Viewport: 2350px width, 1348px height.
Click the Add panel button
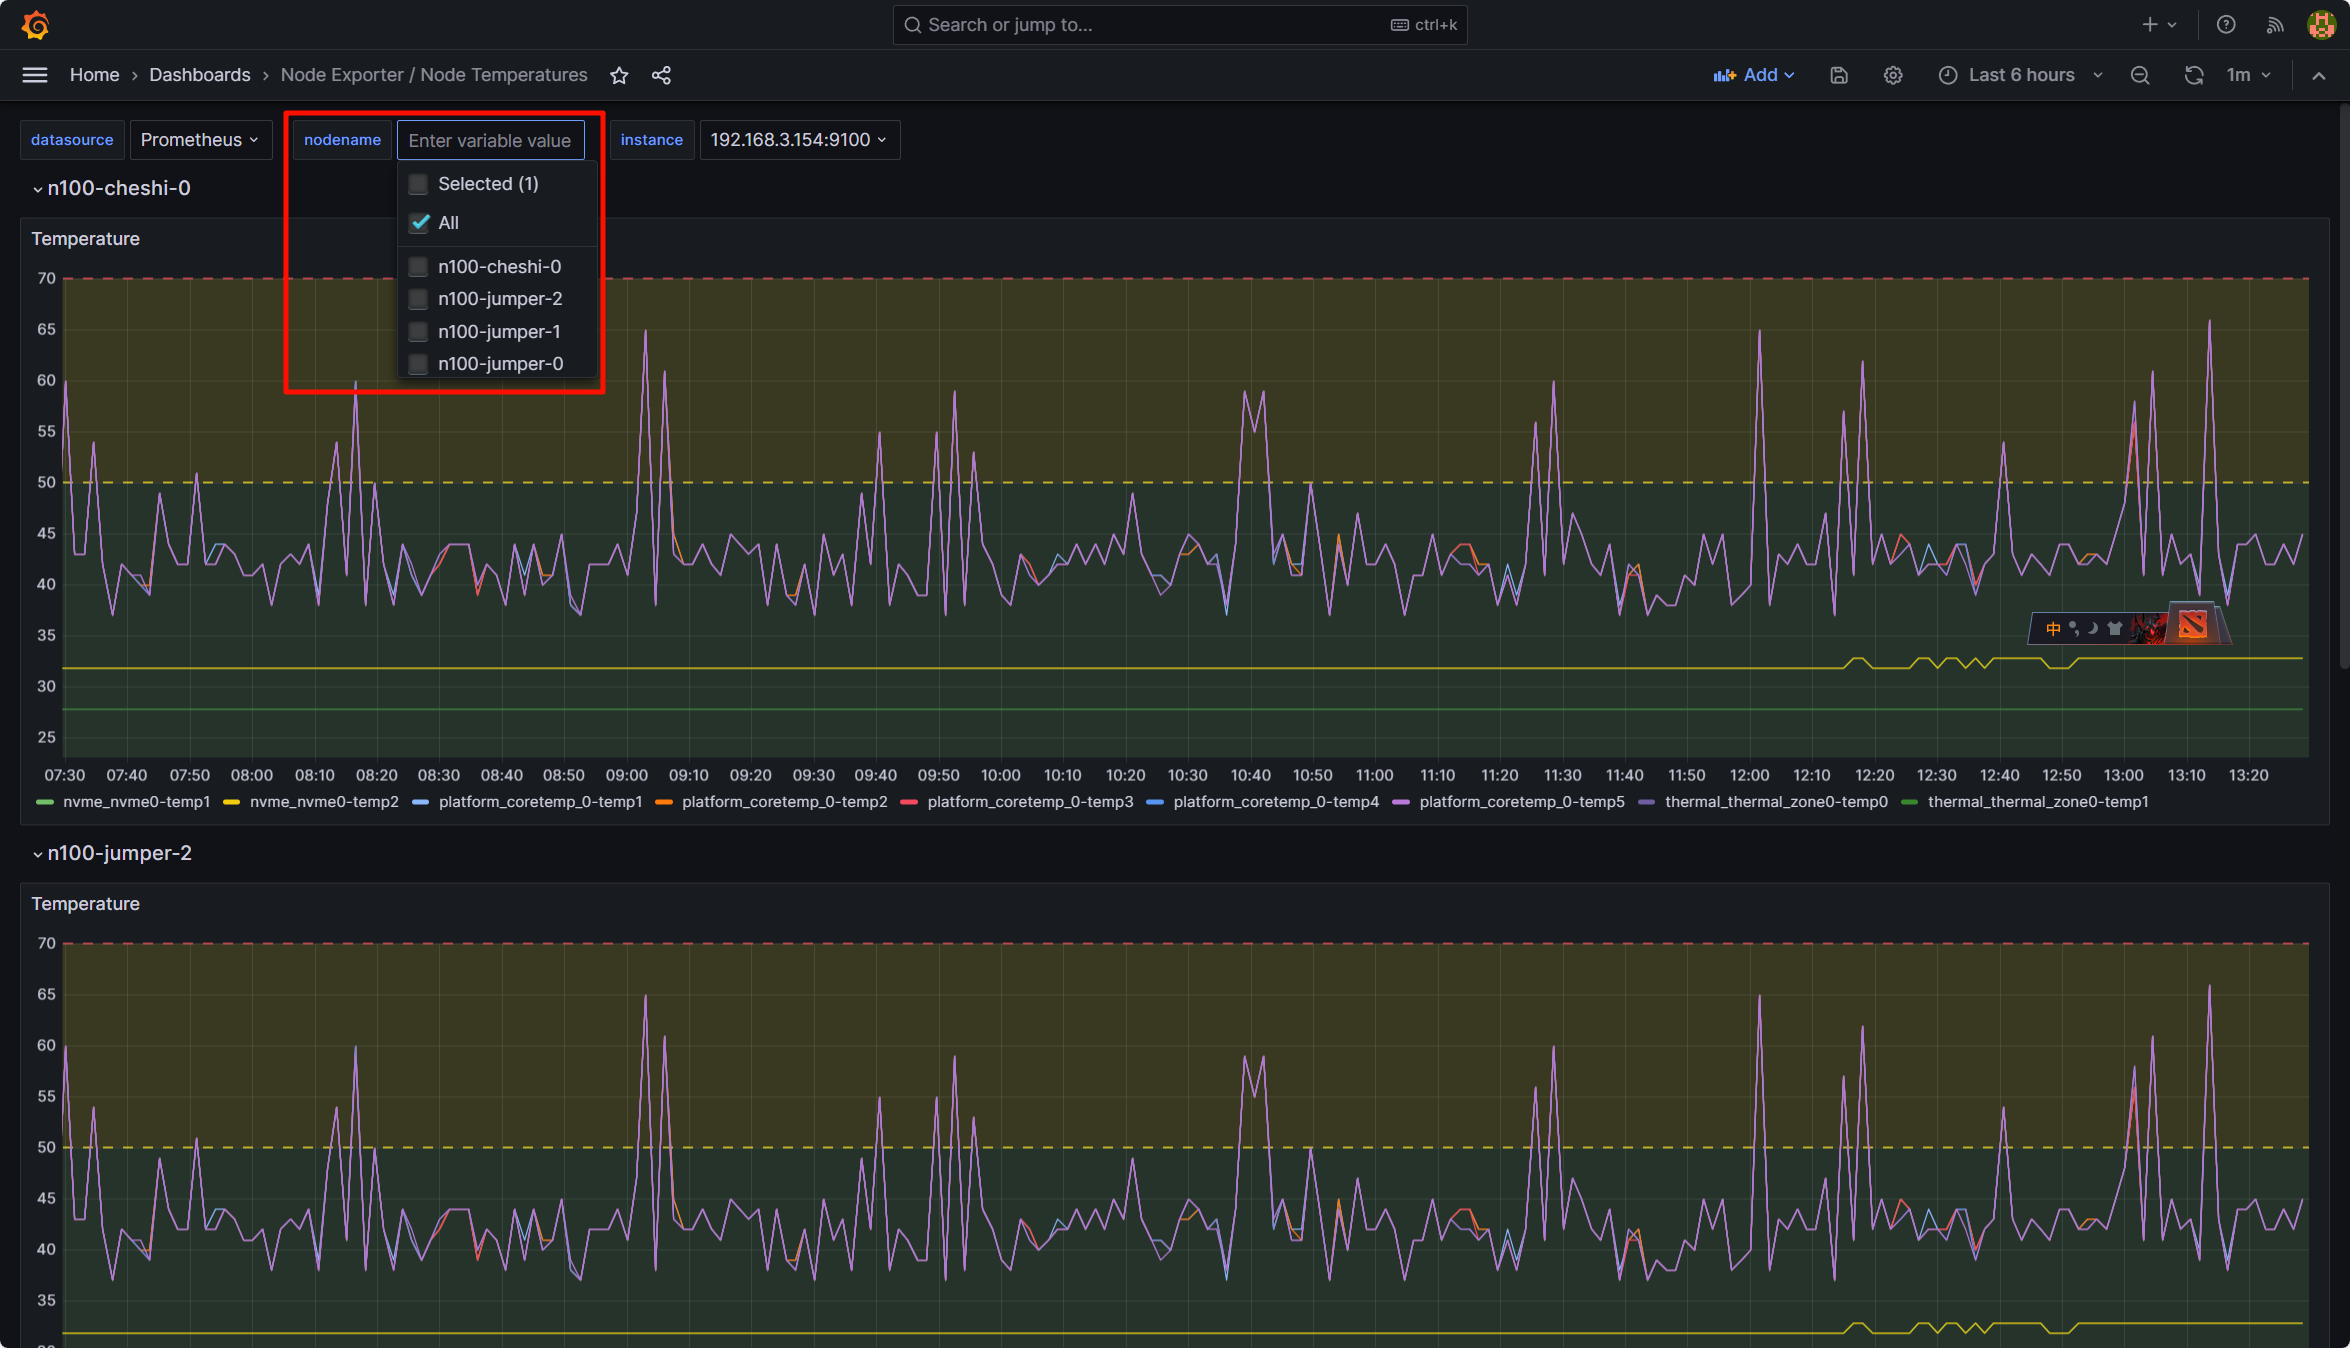click(1753, 75)
